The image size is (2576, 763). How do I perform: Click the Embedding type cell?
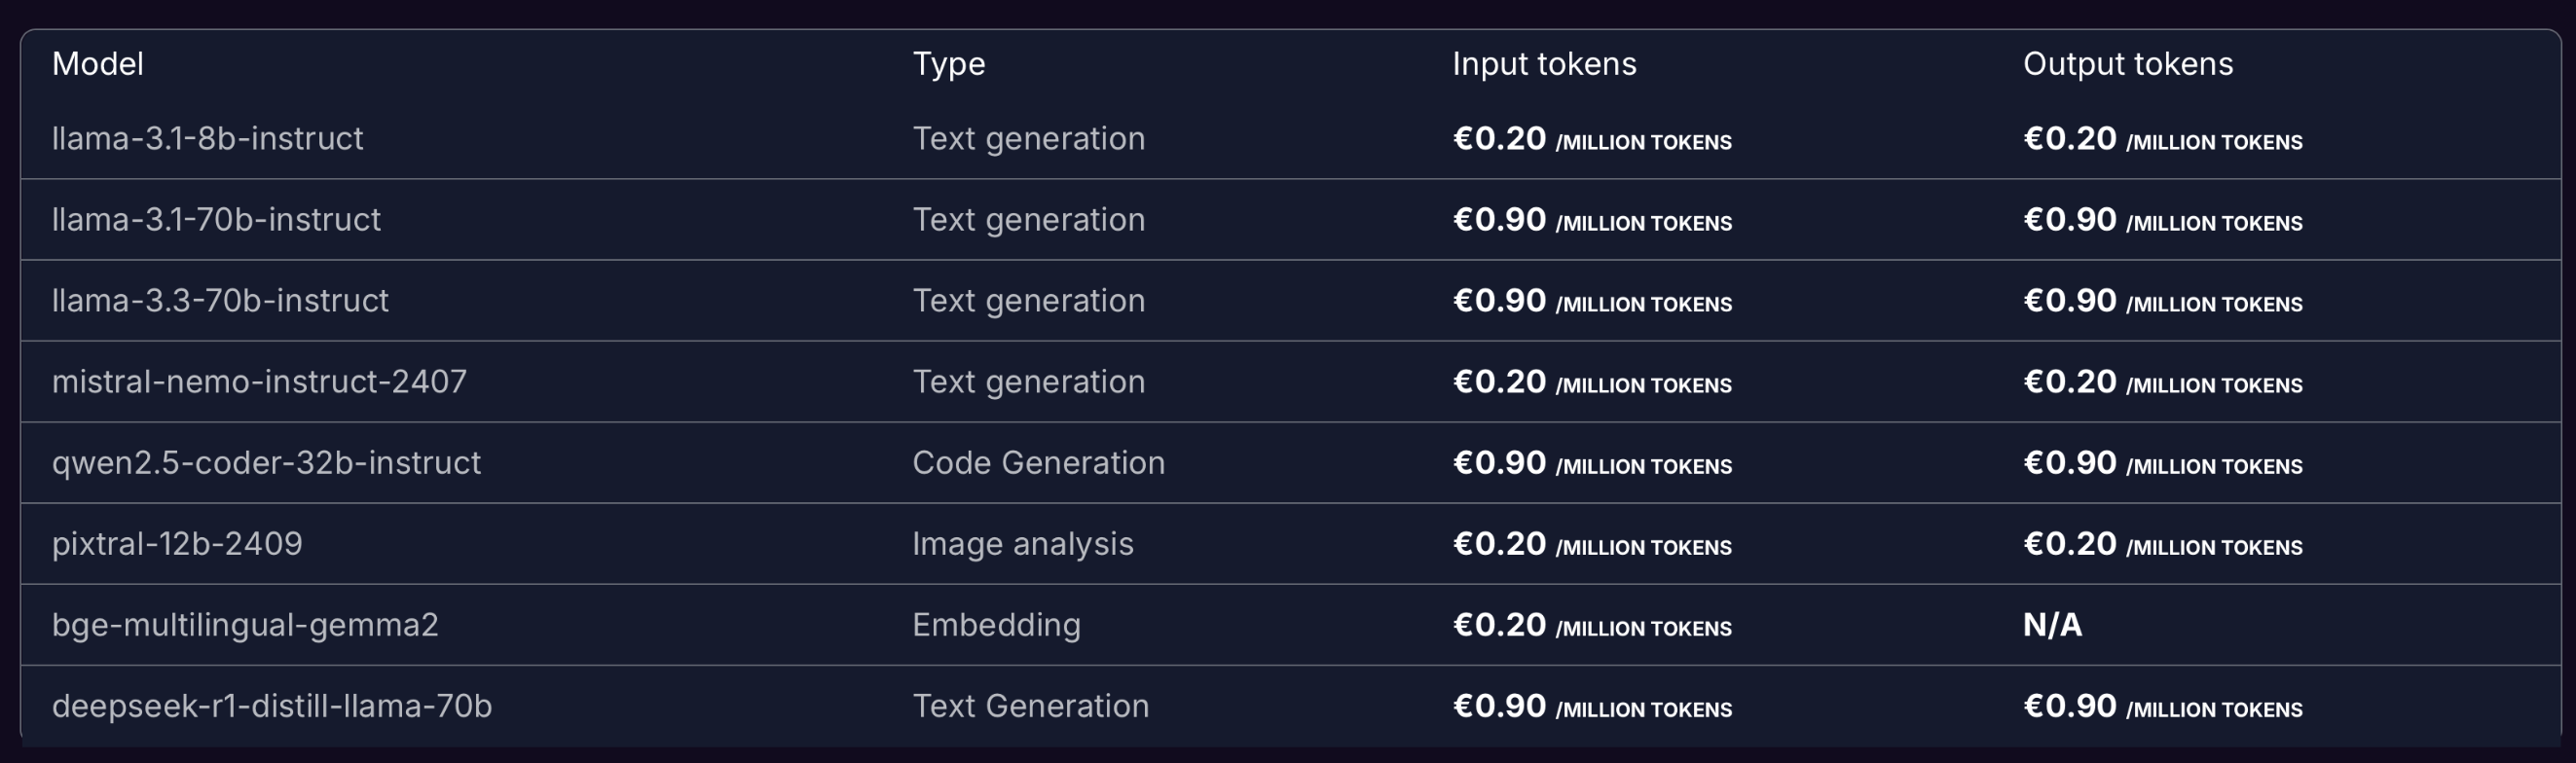coord(996,624)
